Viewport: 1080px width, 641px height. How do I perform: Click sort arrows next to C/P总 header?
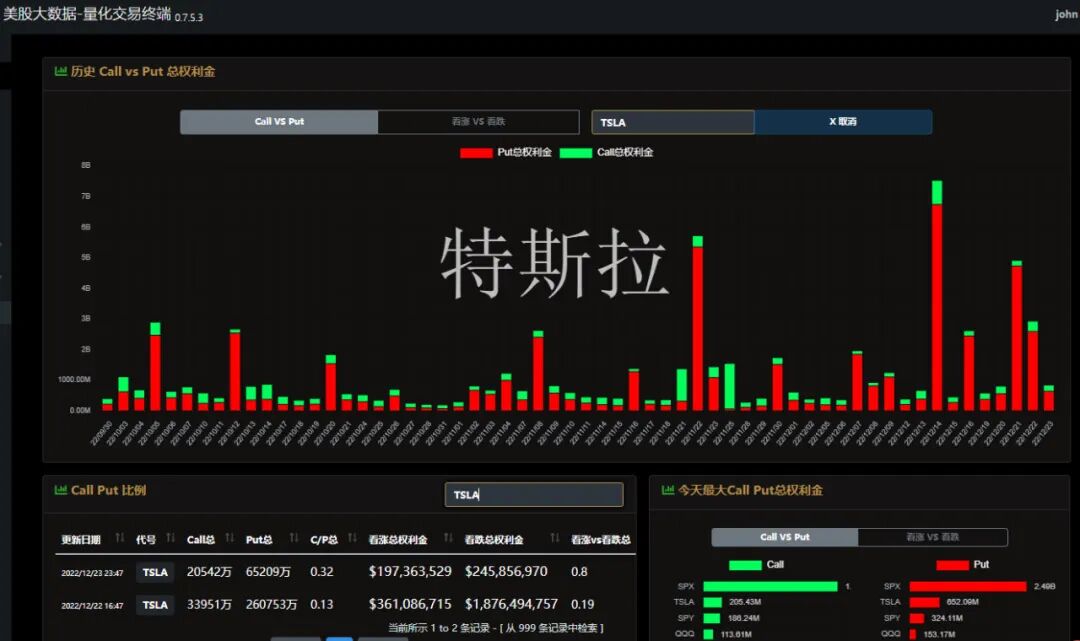[352, 538]
